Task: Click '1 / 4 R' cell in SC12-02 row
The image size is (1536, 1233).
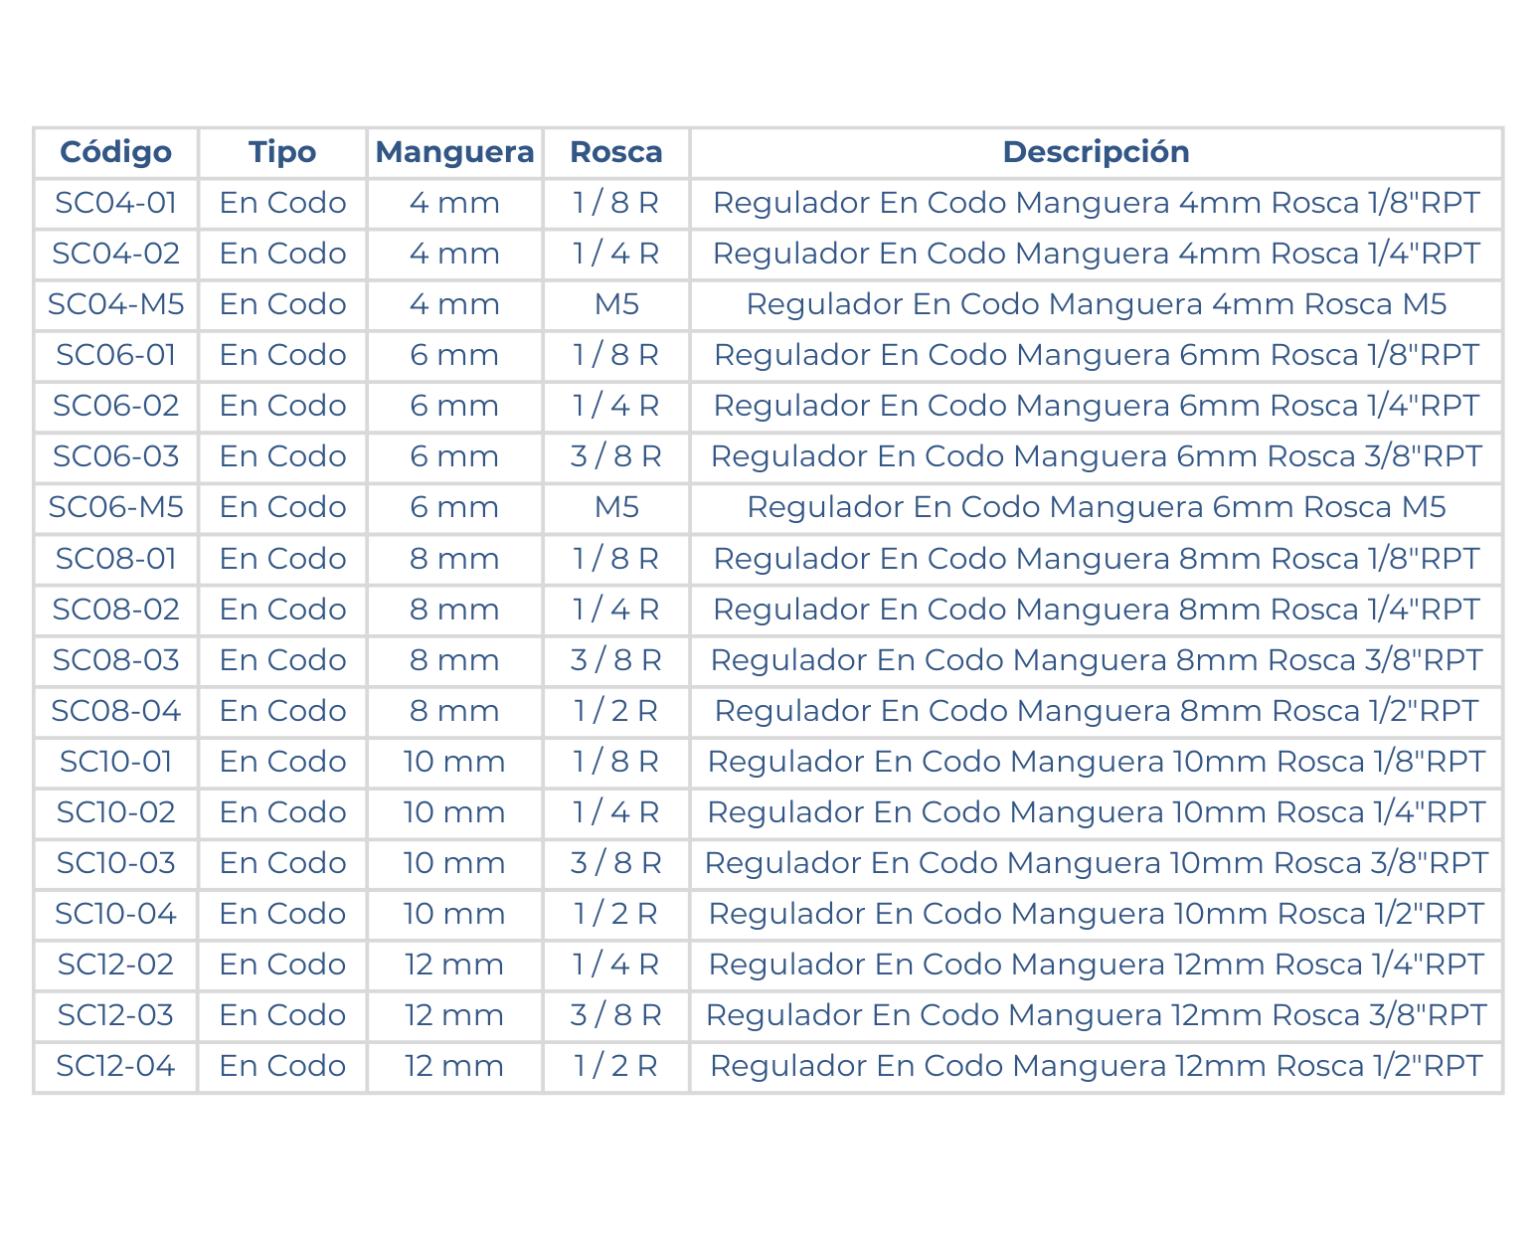Action: tap(616, 965)
